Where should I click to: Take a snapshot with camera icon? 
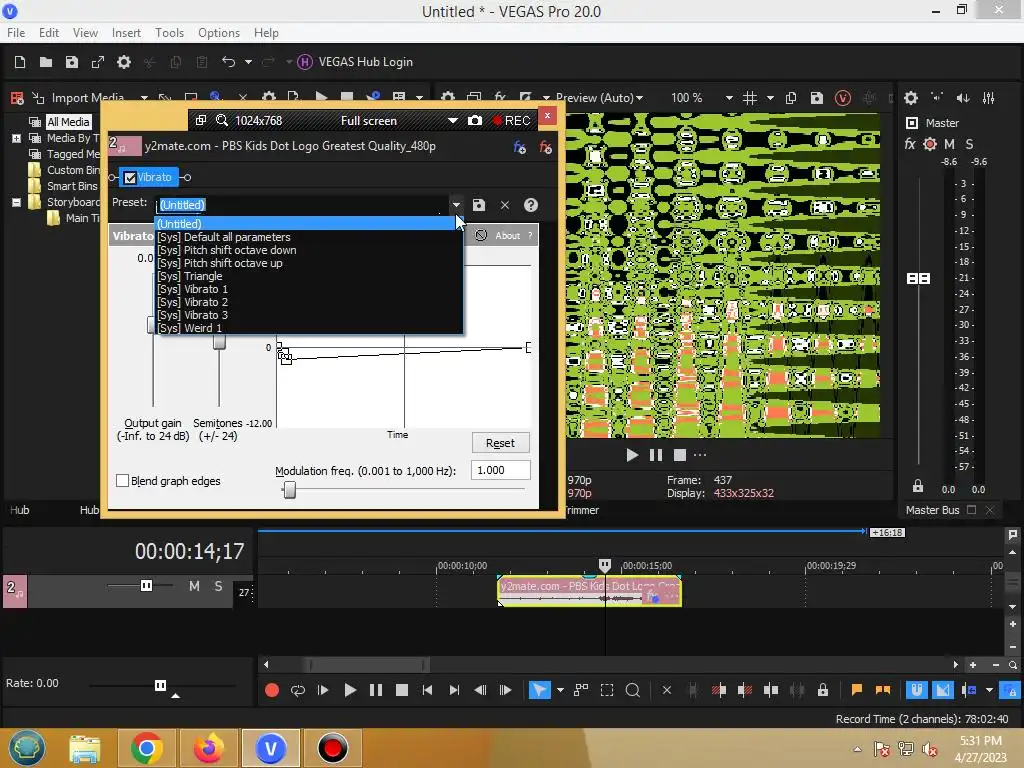pos(475,121)
